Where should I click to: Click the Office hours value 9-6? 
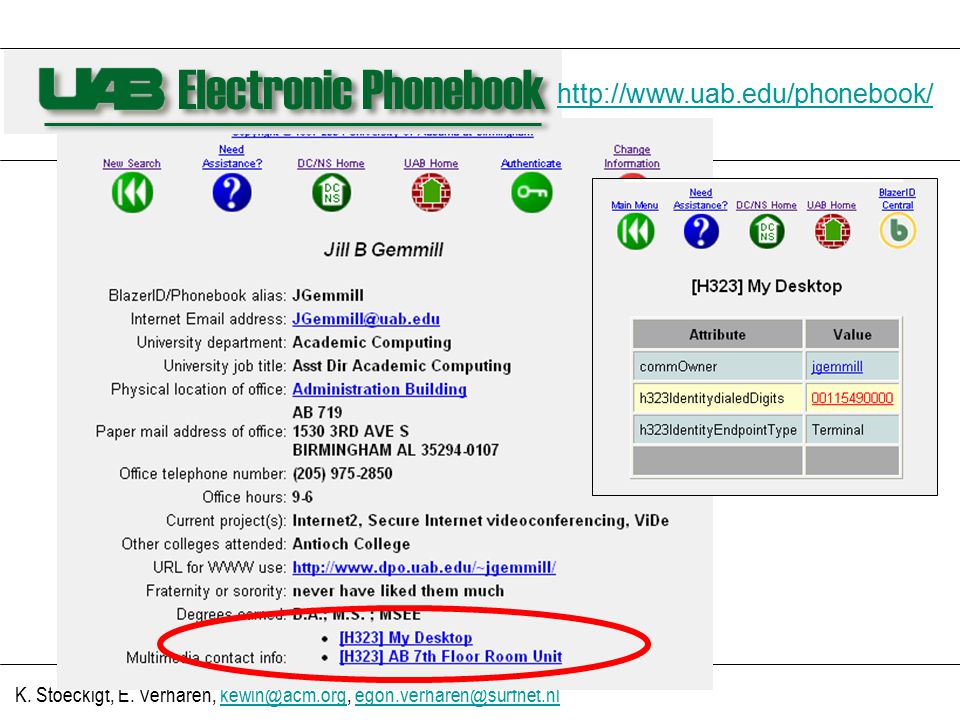pyautogui.click(x=302, y=497)
